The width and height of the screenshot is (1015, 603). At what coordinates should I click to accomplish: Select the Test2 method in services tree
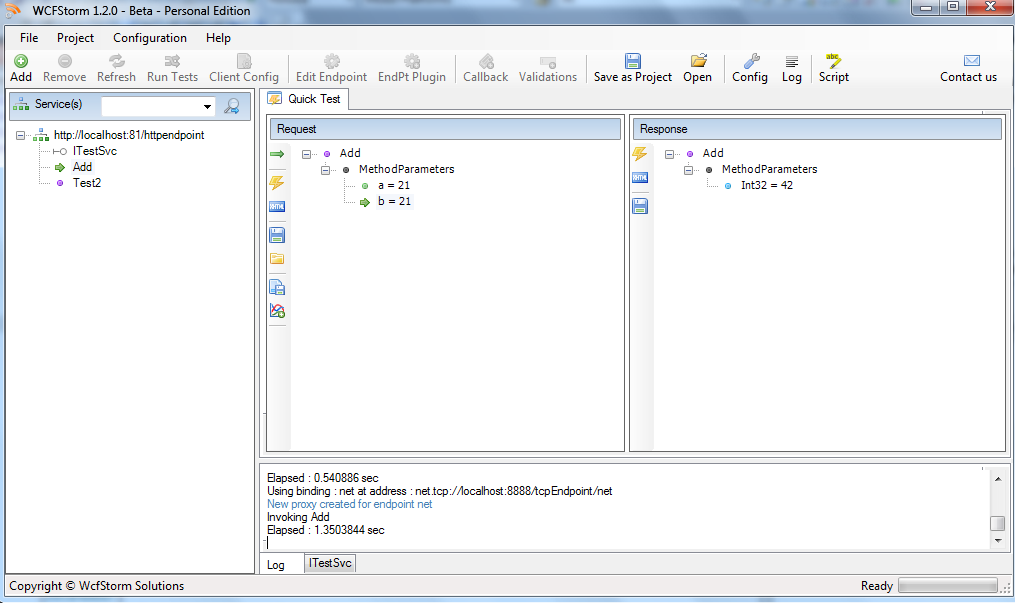click(87, 183)
